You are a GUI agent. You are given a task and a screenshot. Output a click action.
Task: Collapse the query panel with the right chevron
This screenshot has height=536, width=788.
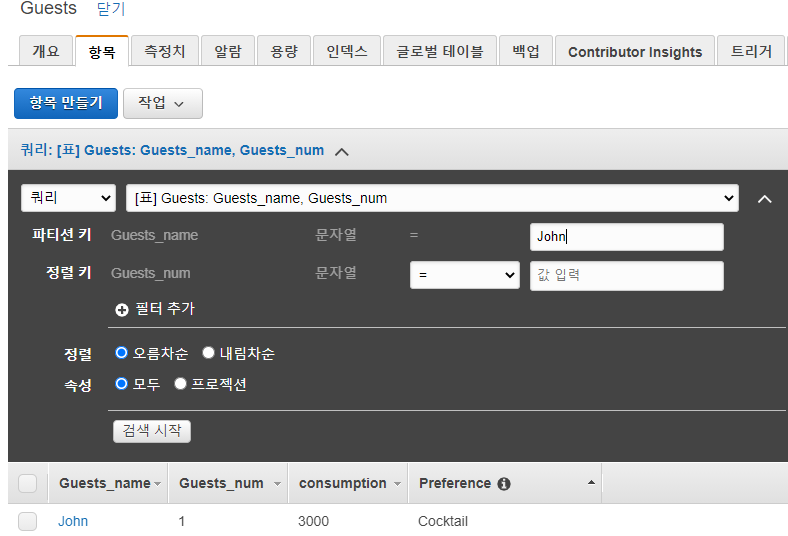764,199
